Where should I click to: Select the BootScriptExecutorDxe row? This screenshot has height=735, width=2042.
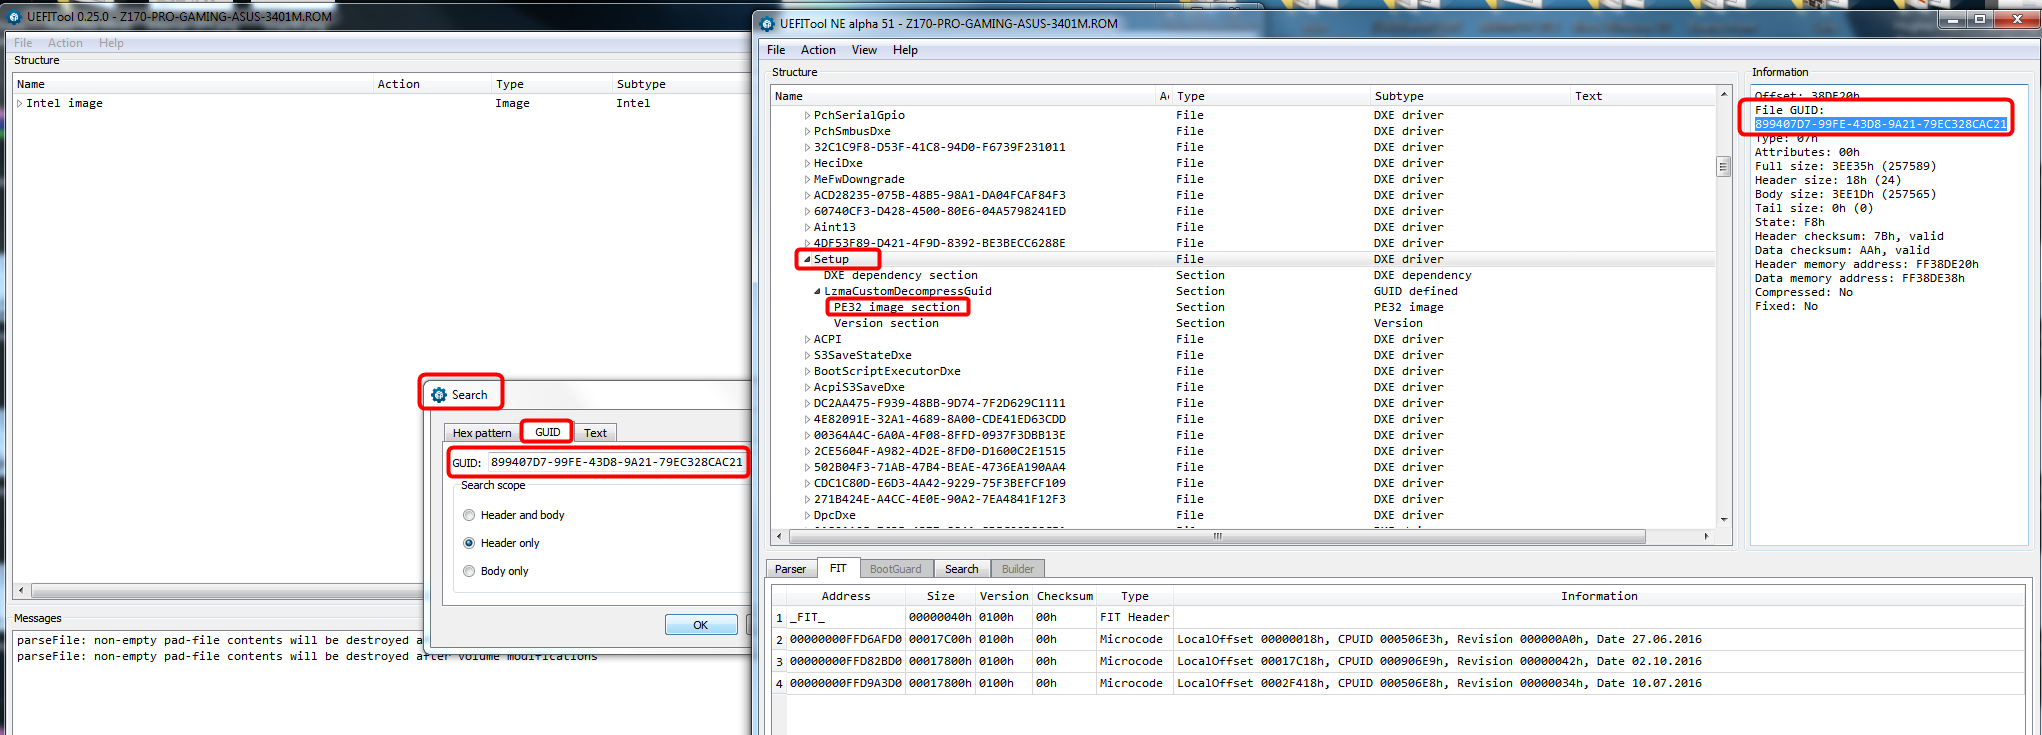coord(886,371)
